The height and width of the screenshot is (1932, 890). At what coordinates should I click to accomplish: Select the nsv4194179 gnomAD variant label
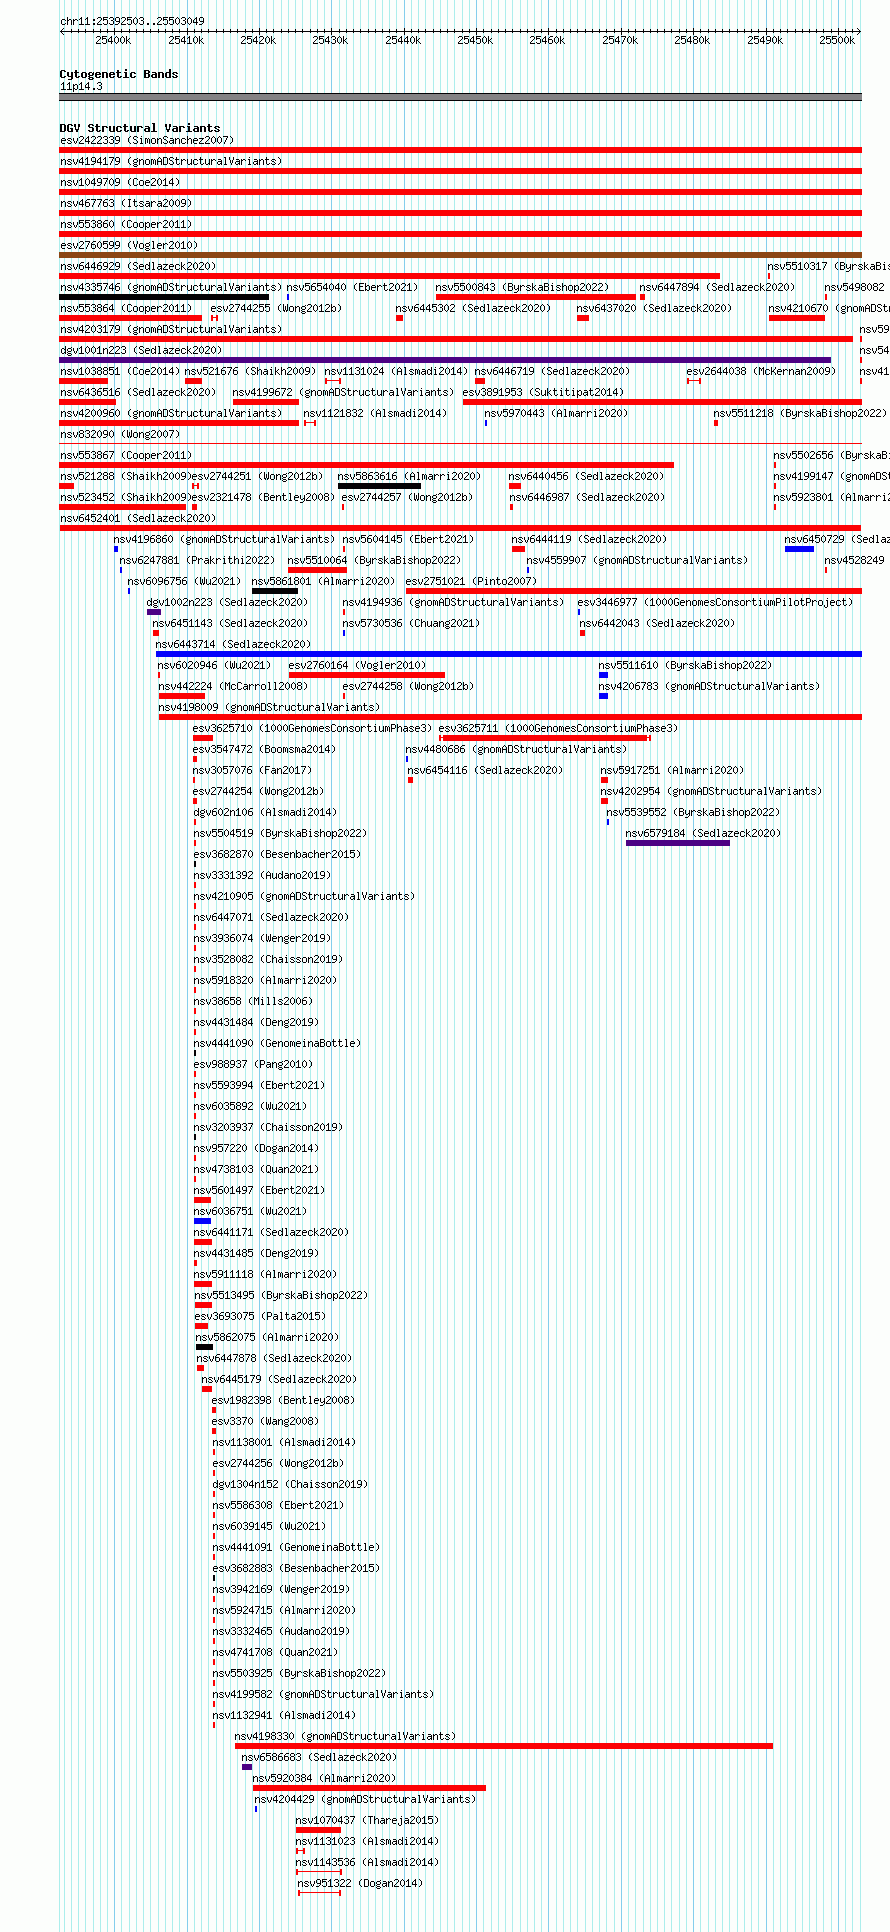tap(171, 161)
